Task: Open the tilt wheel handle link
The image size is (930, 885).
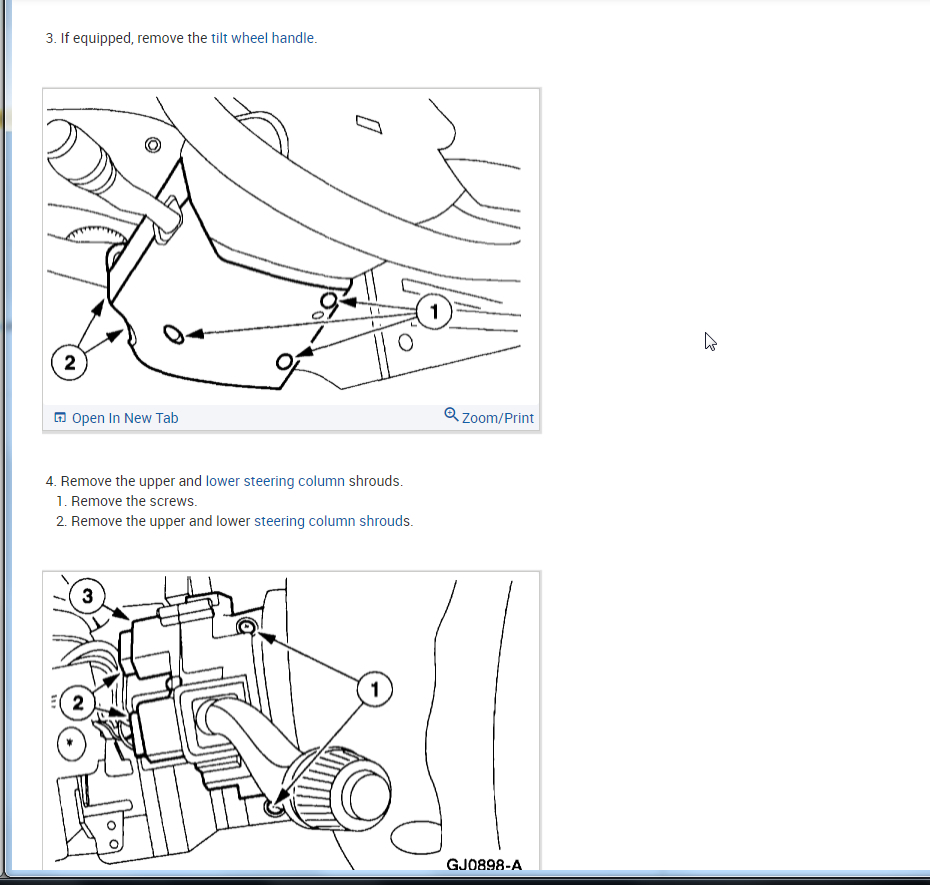Action: coord(262,38)
